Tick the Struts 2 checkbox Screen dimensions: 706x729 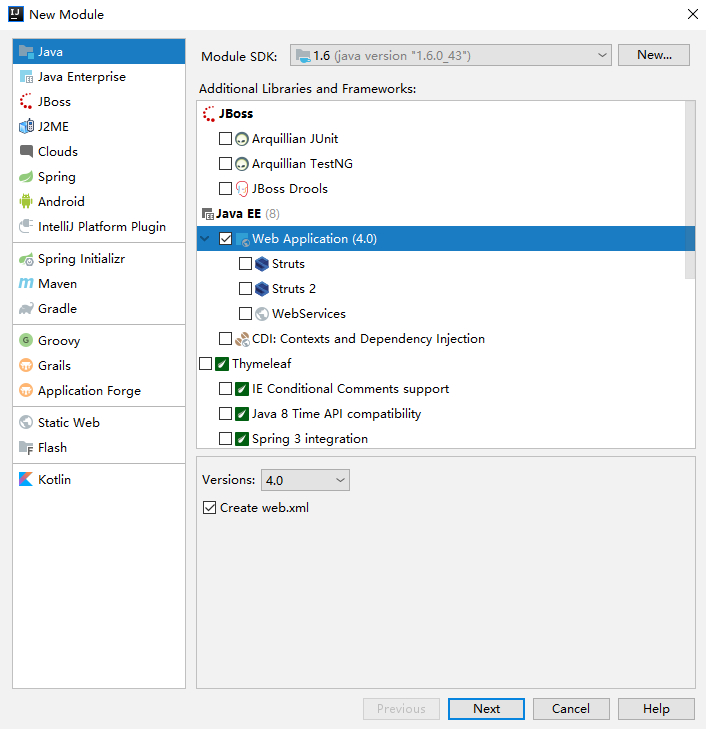tap(245, 289)
